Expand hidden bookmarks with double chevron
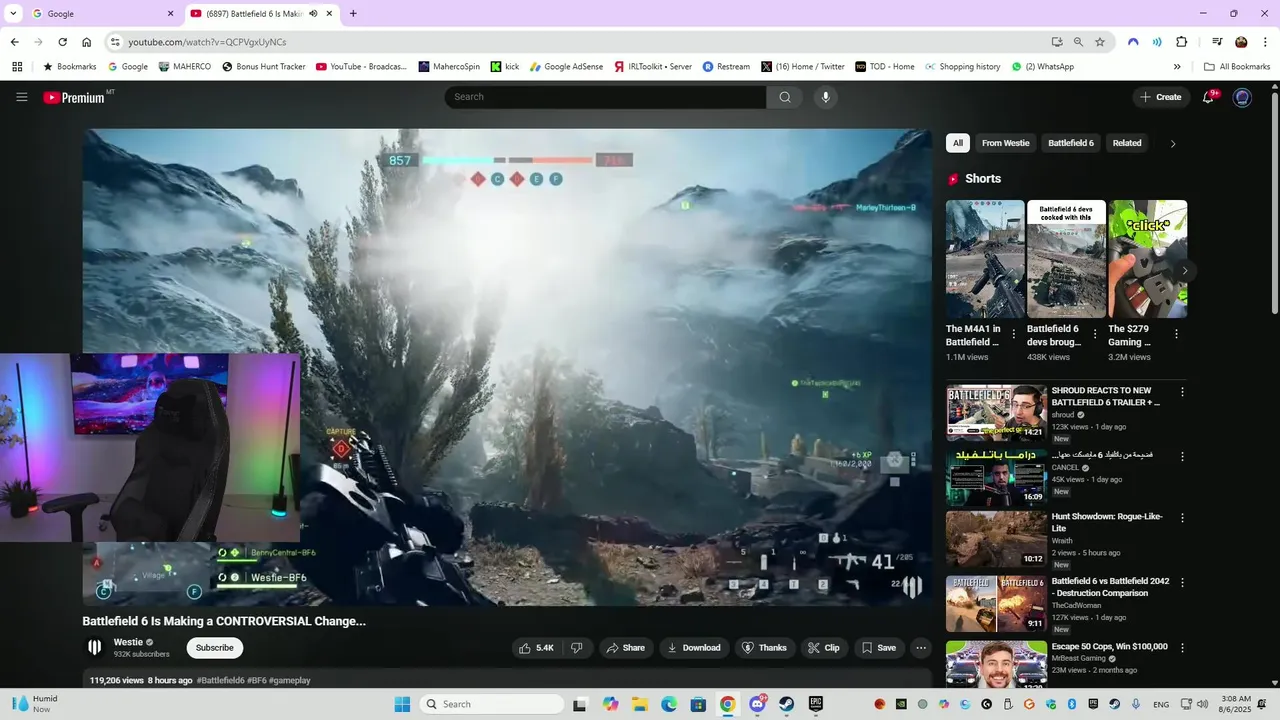The height and width of the screenshot is (720, 1280). click(1177, 67)
